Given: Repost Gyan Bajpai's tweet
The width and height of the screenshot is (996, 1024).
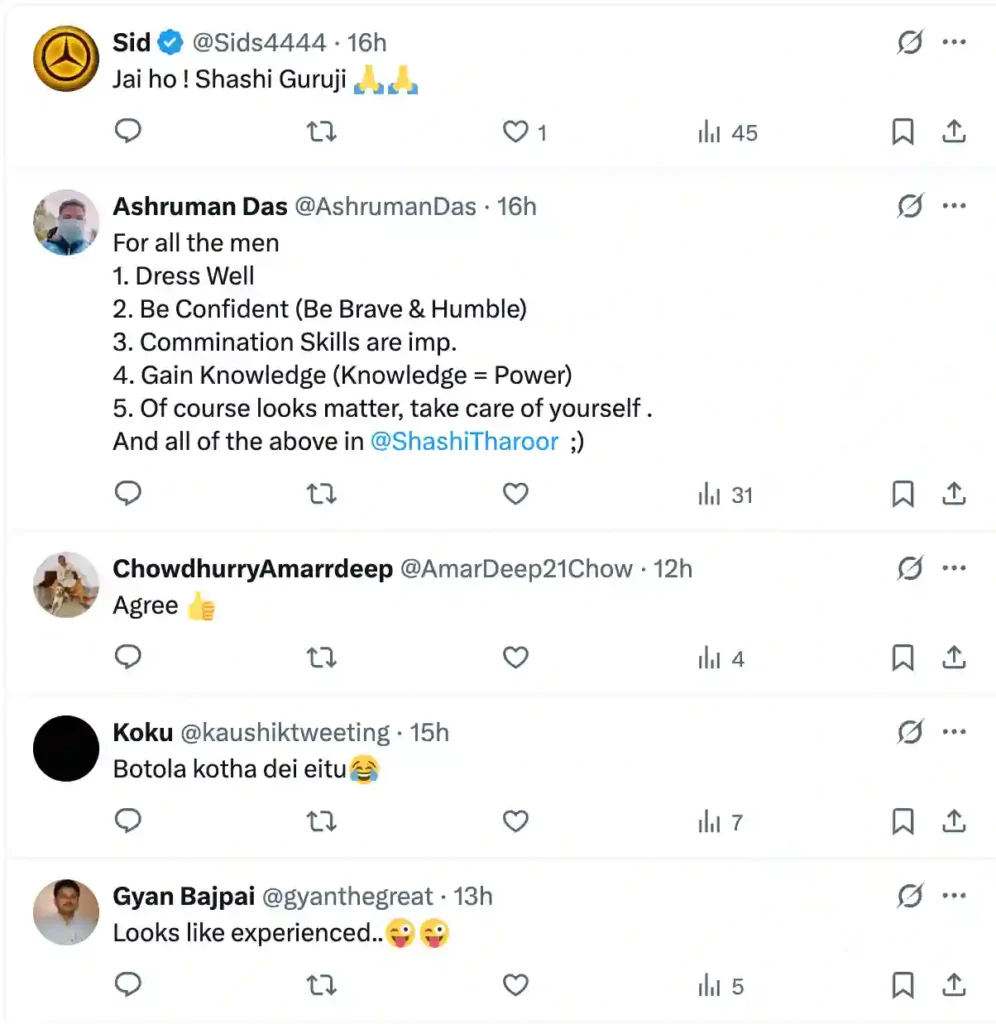Looking at the screenshot, I should click(x=321, y=985).
